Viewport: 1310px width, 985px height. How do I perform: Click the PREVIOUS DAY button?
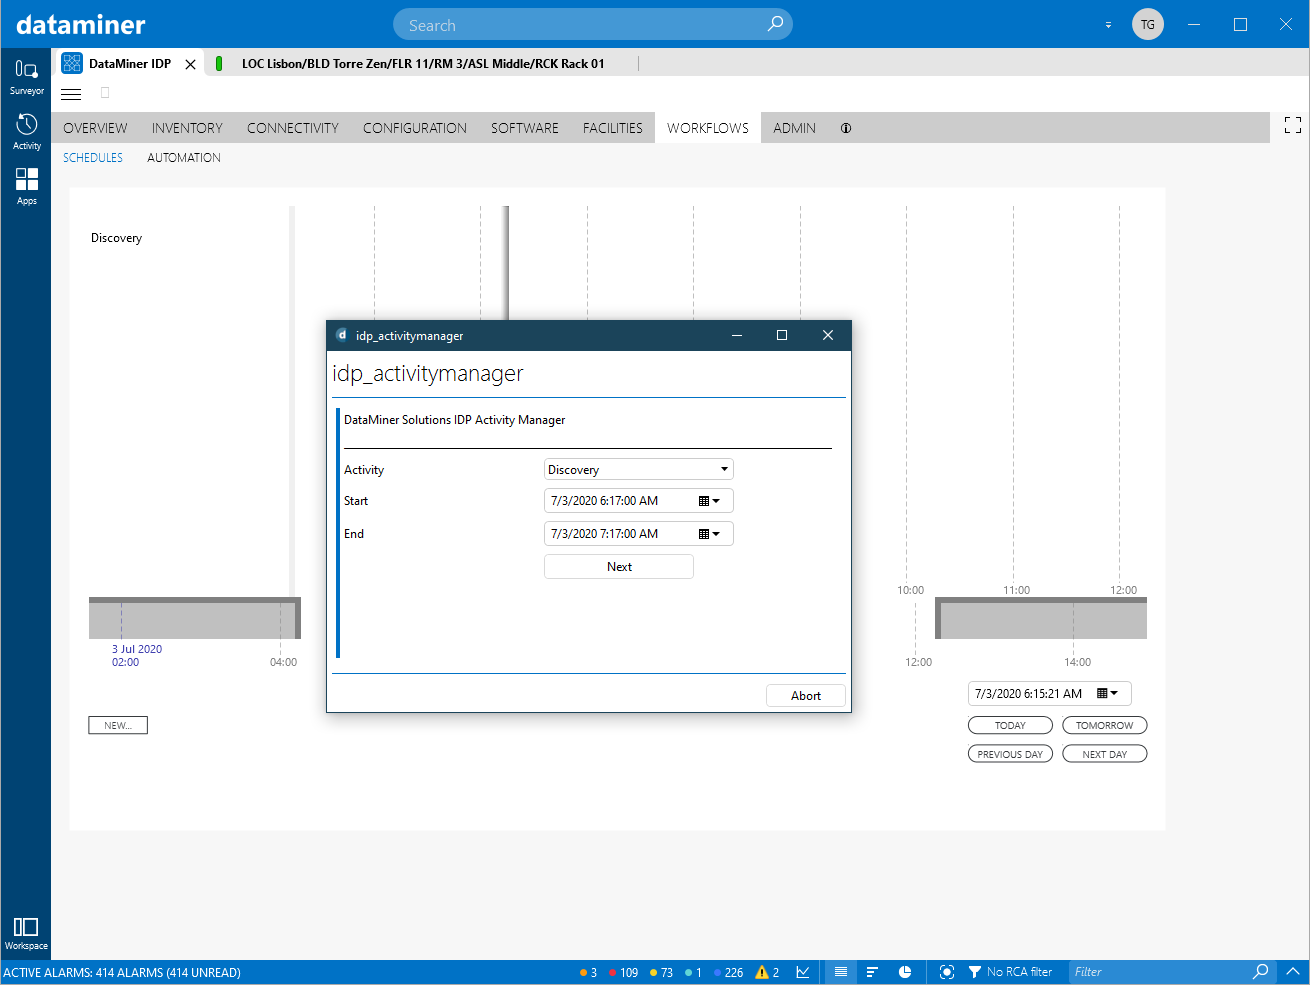tap(1010, 754)
